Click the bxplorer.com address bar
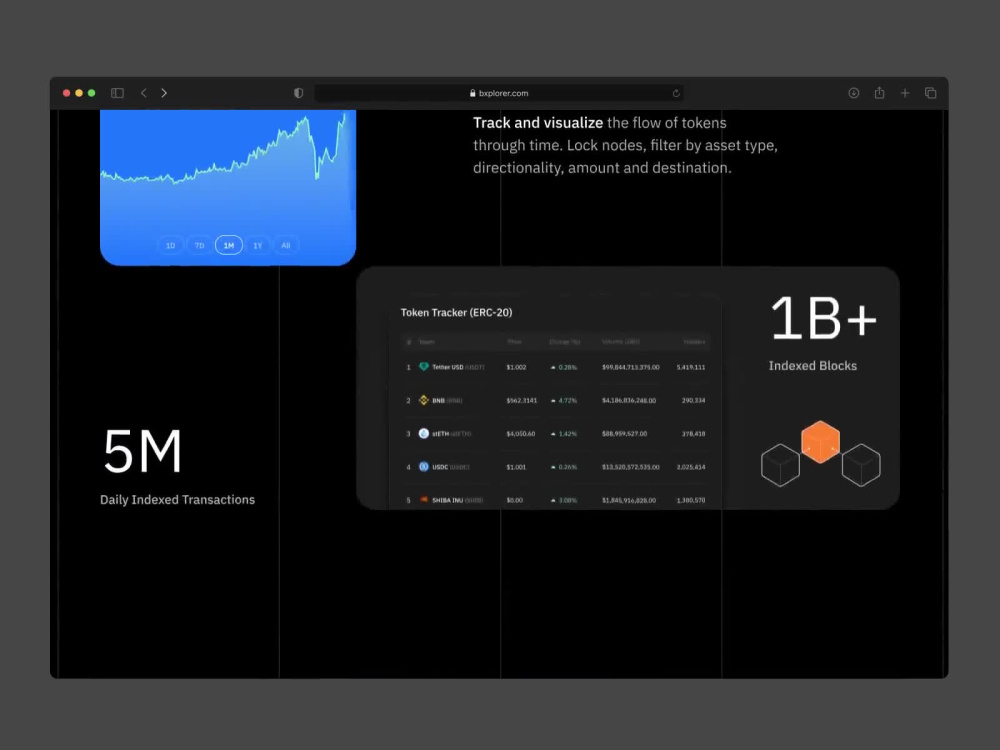1000x750 pixels. 499,93
